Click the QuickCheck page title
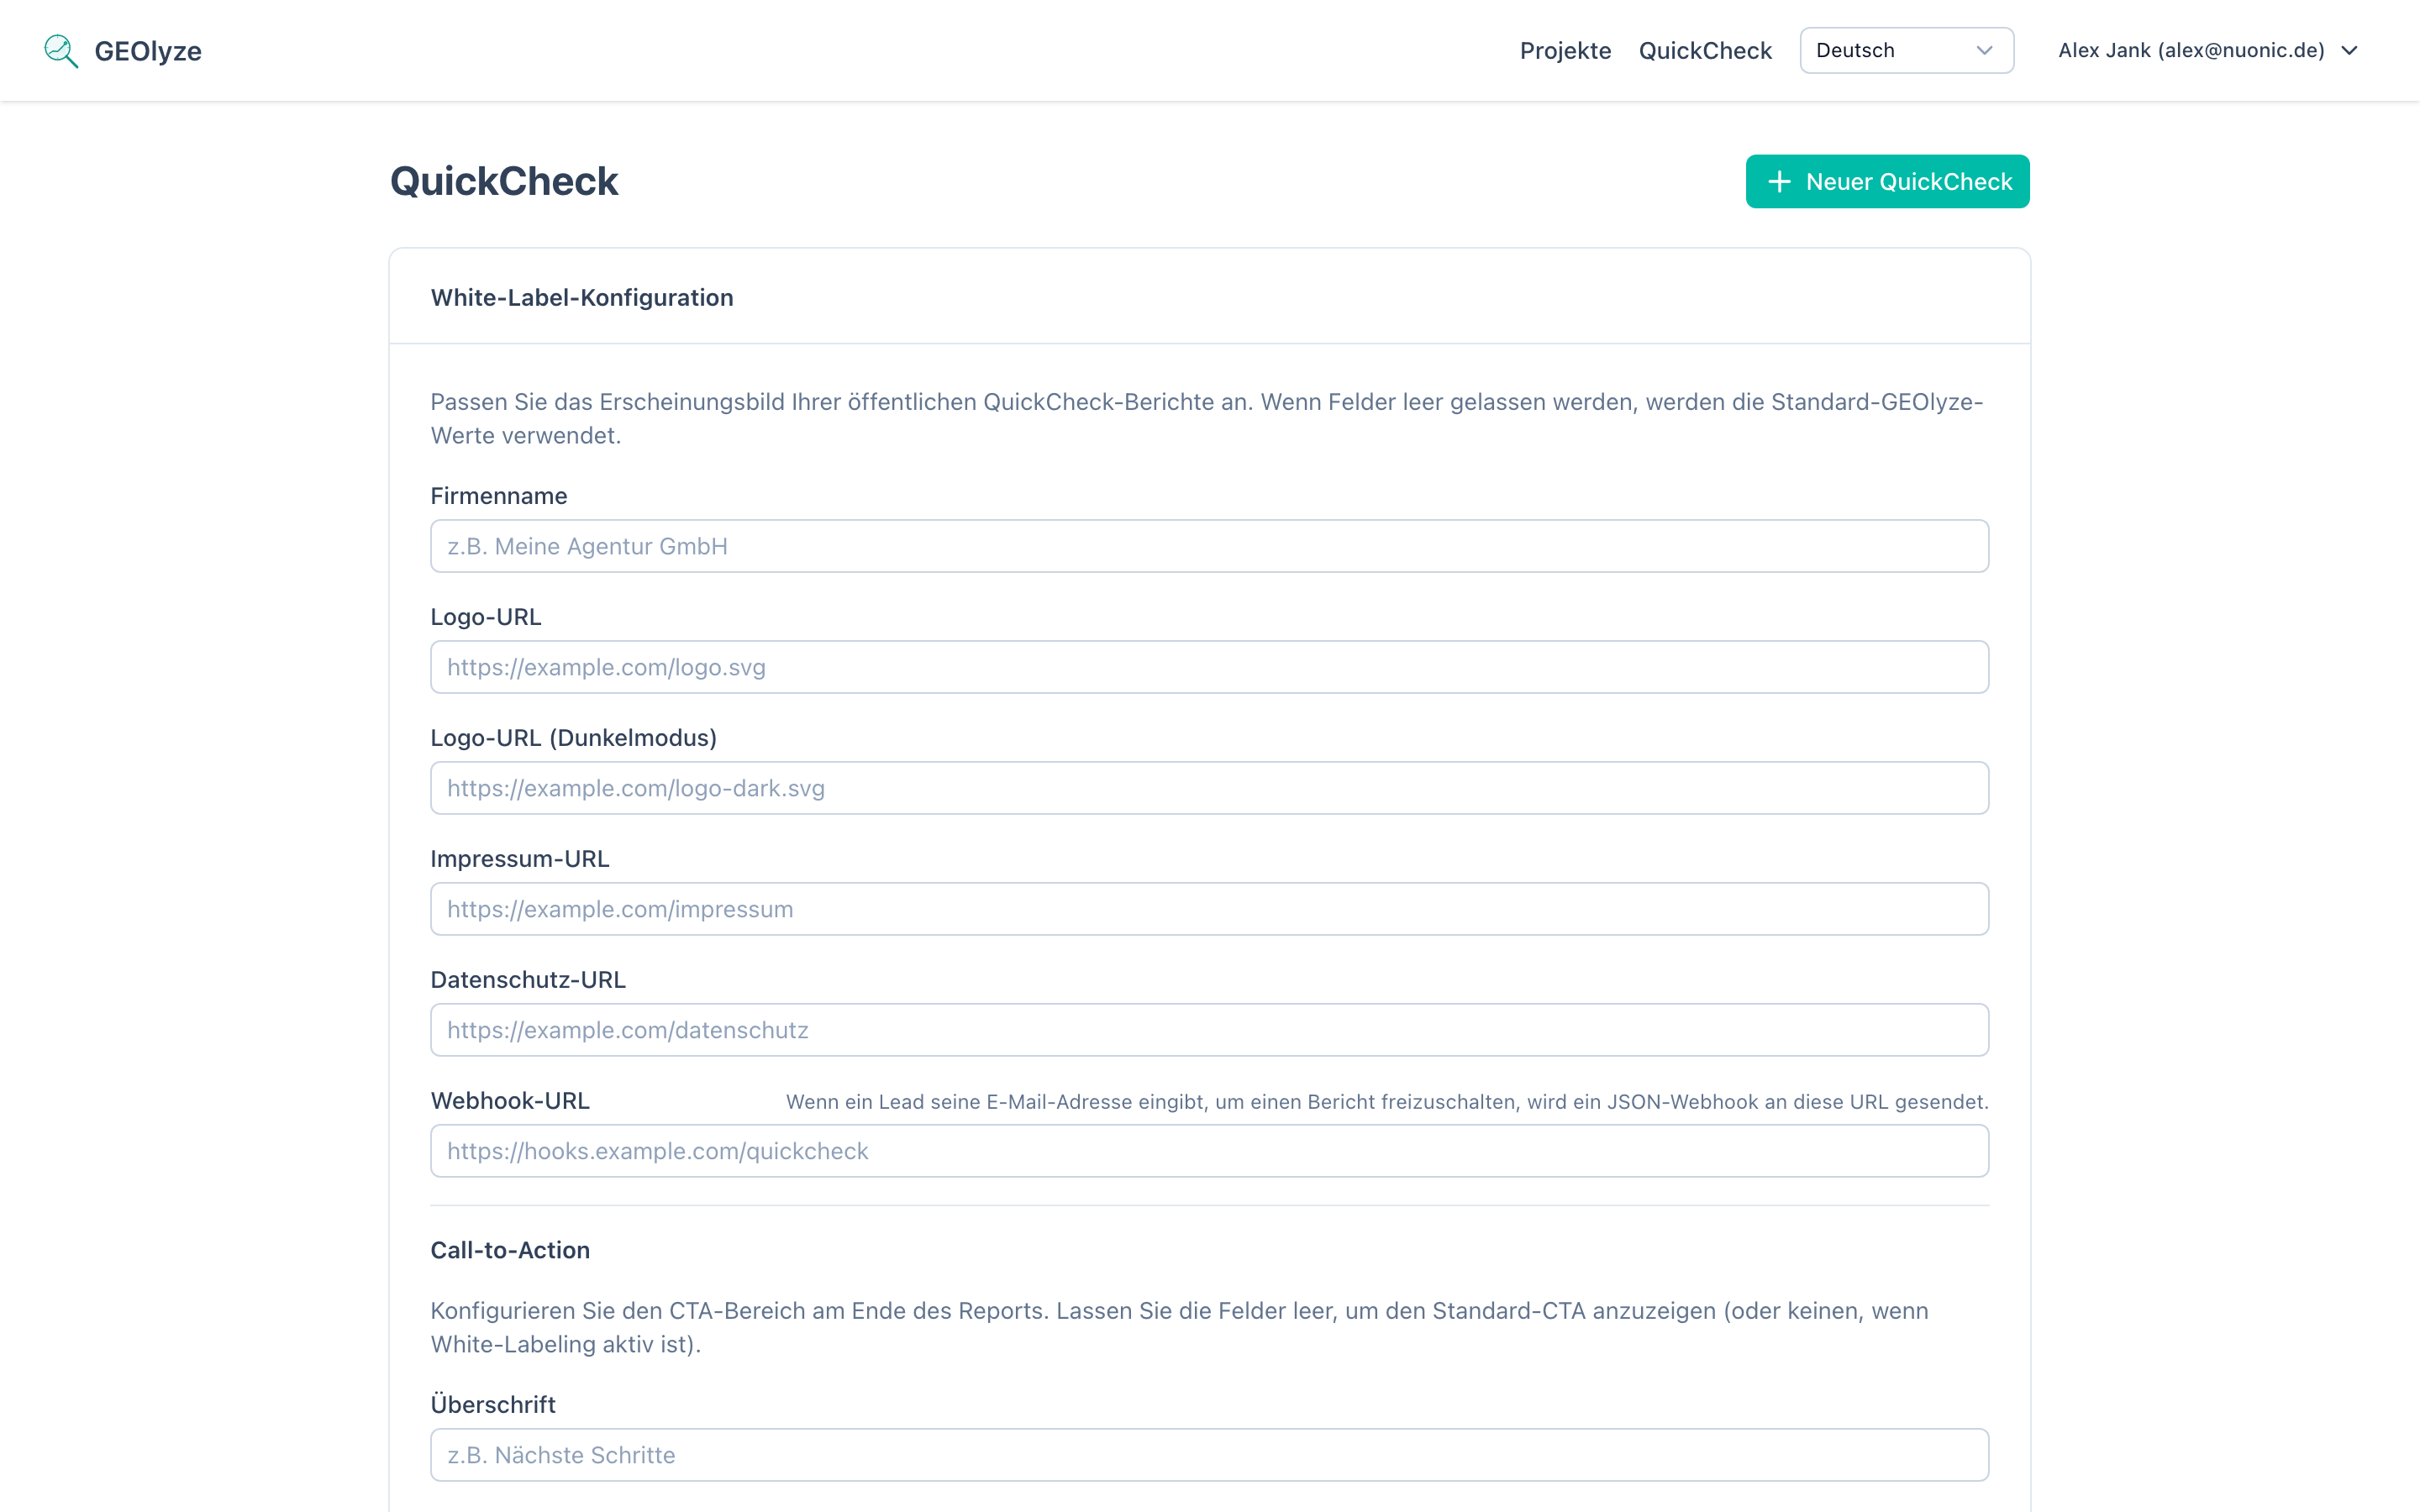The height and width of the screenshot is (1512, 2420). point(504,181)
